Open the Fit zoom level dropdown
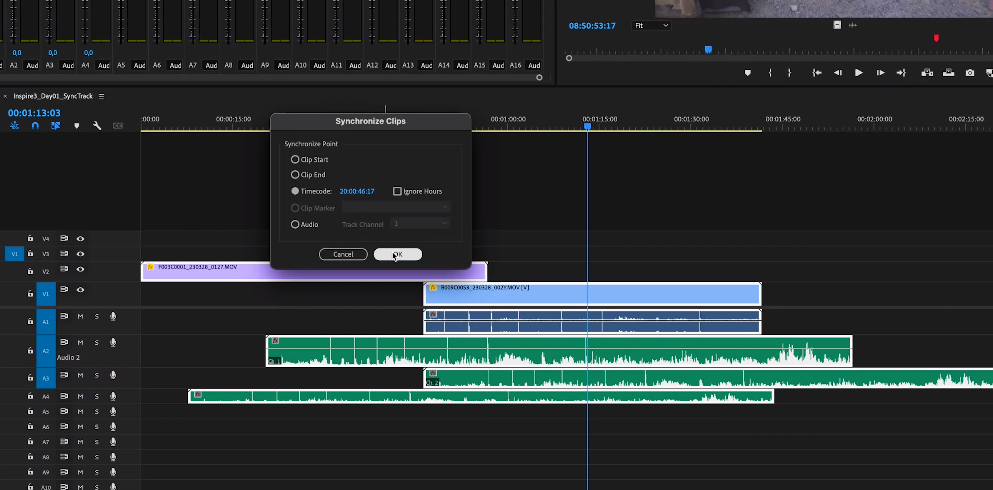This screenshot has width=993, height=490. click(652, 25)
